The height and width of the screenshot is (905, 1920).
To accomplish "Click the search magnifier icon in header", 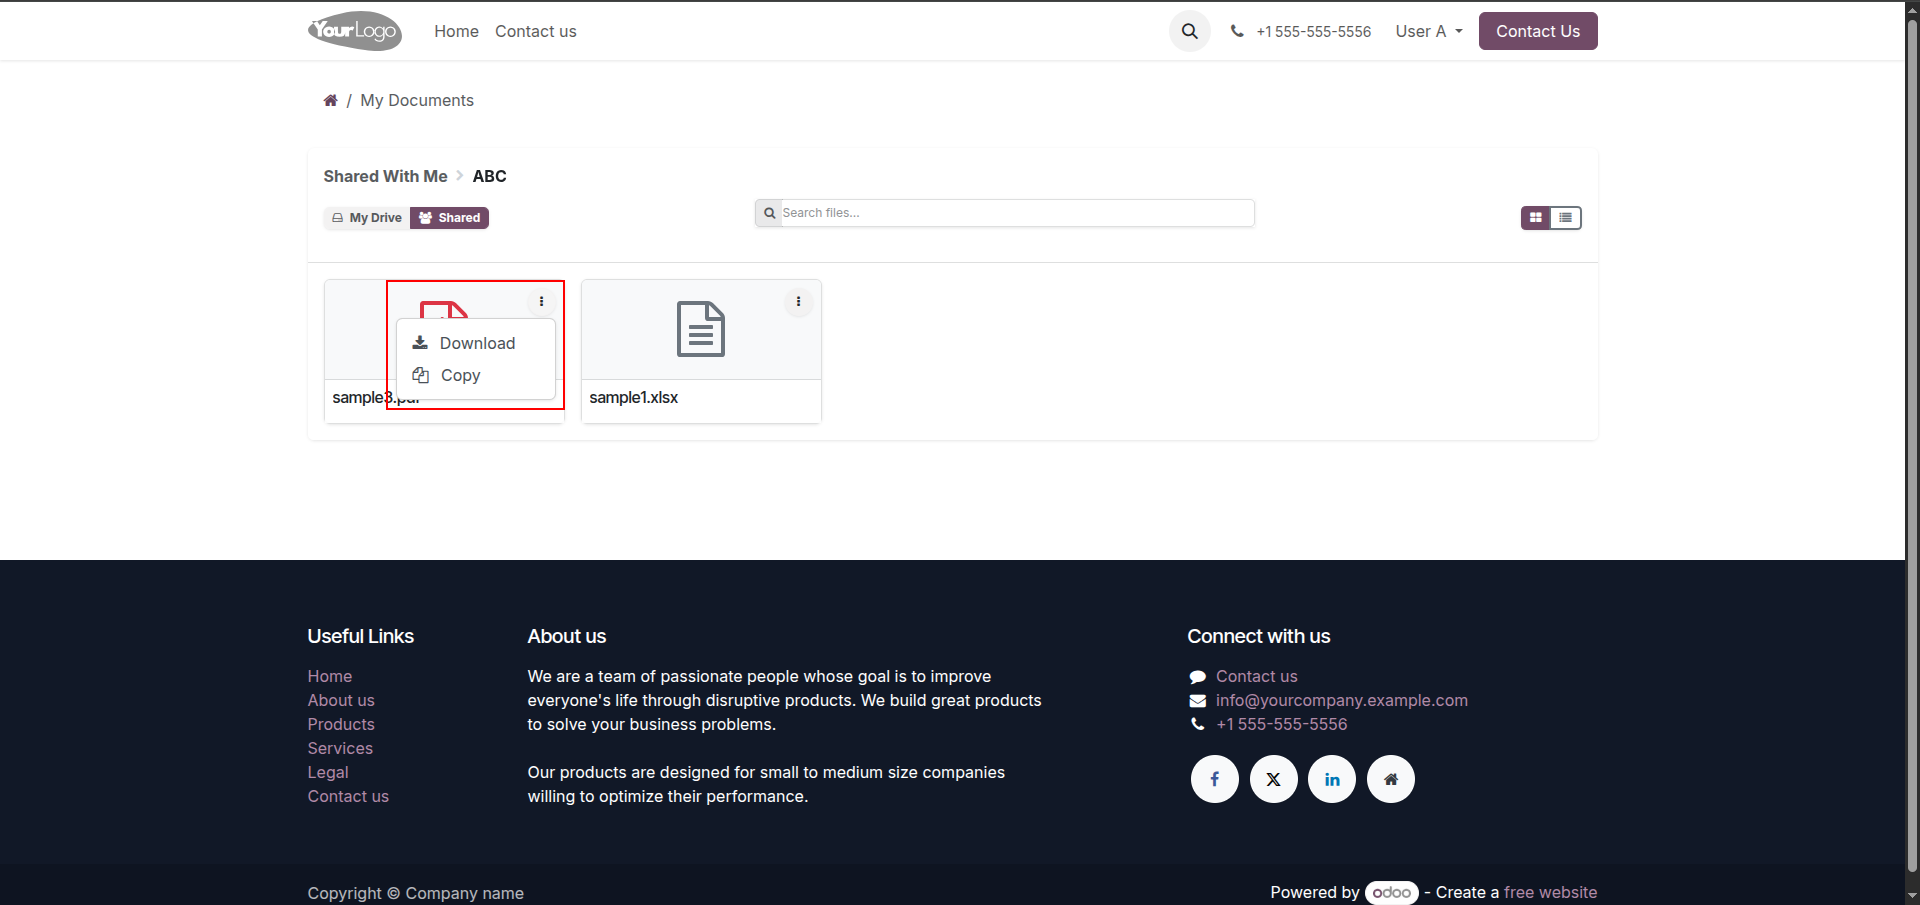I will tap(1189, 31).
